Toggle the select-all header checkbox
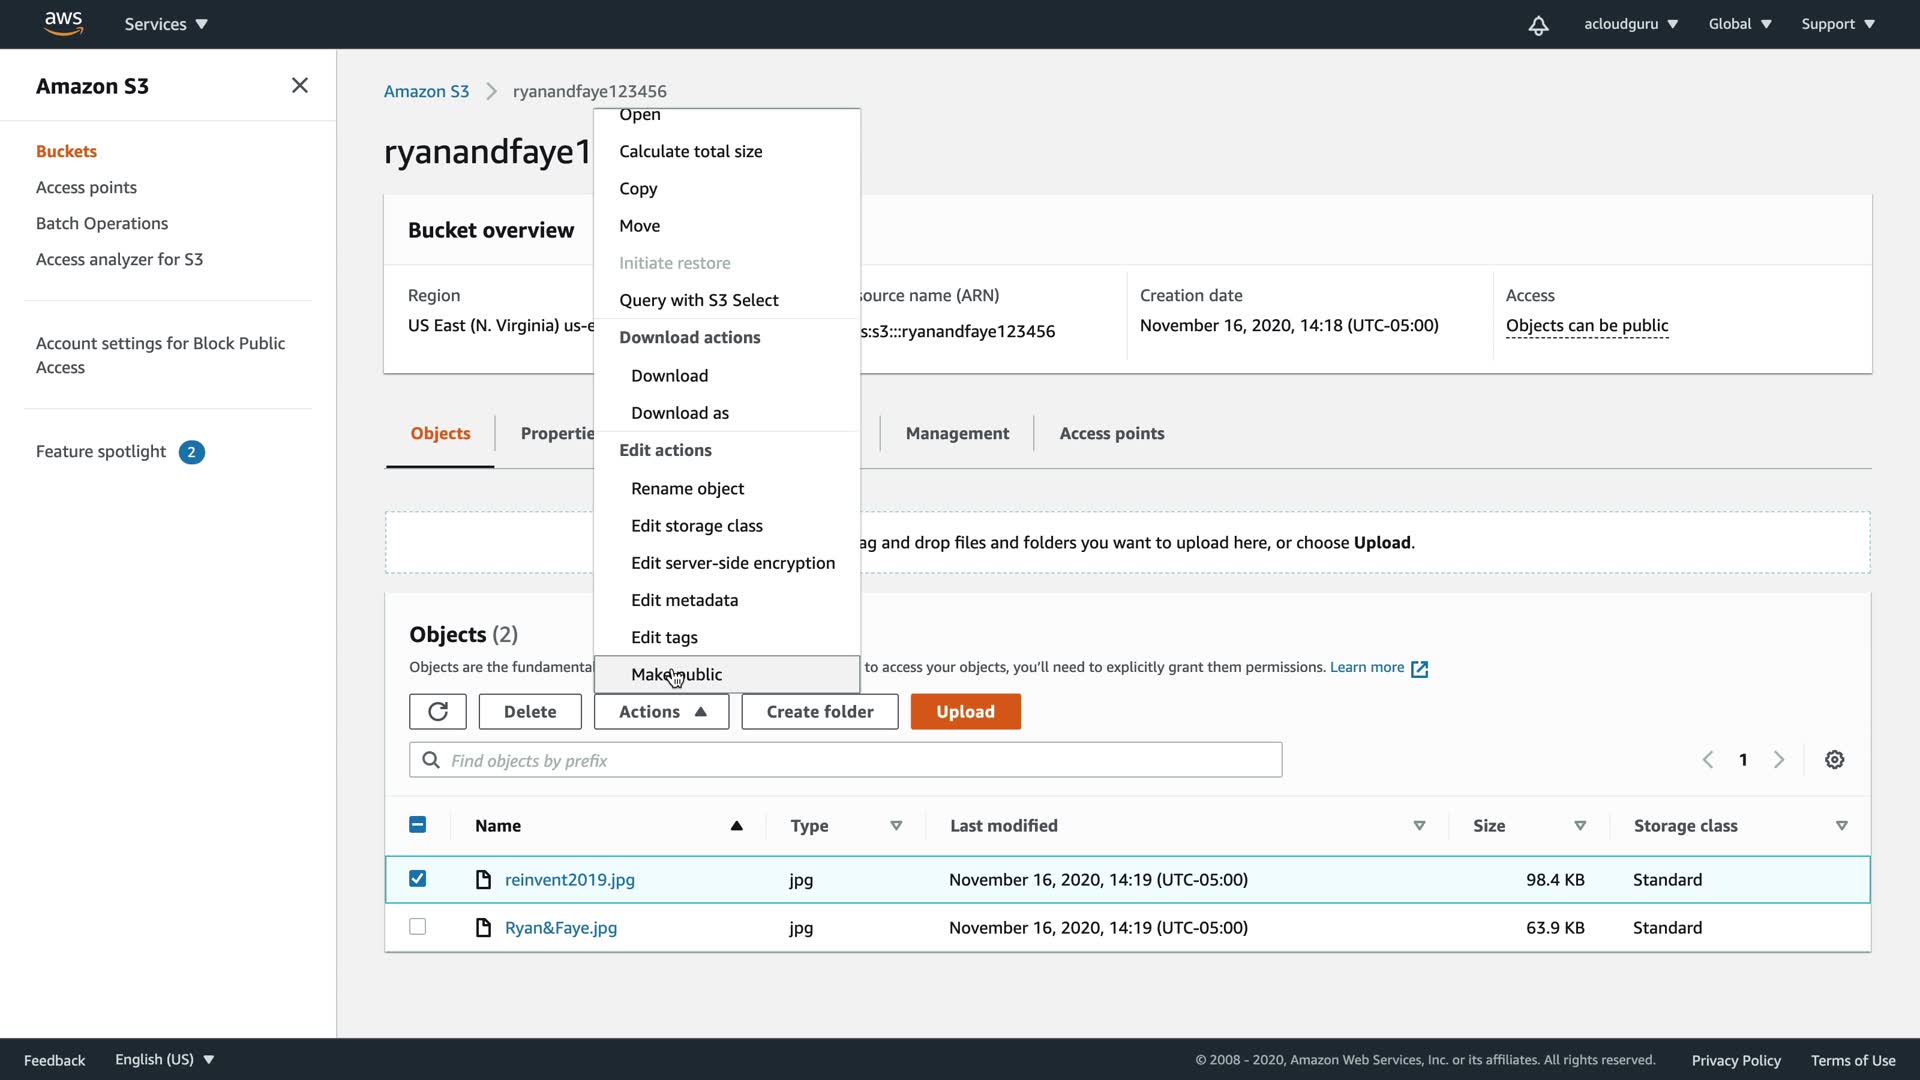The width and height of the screenshot is (1920, 1080). click(x=418, y=825)
